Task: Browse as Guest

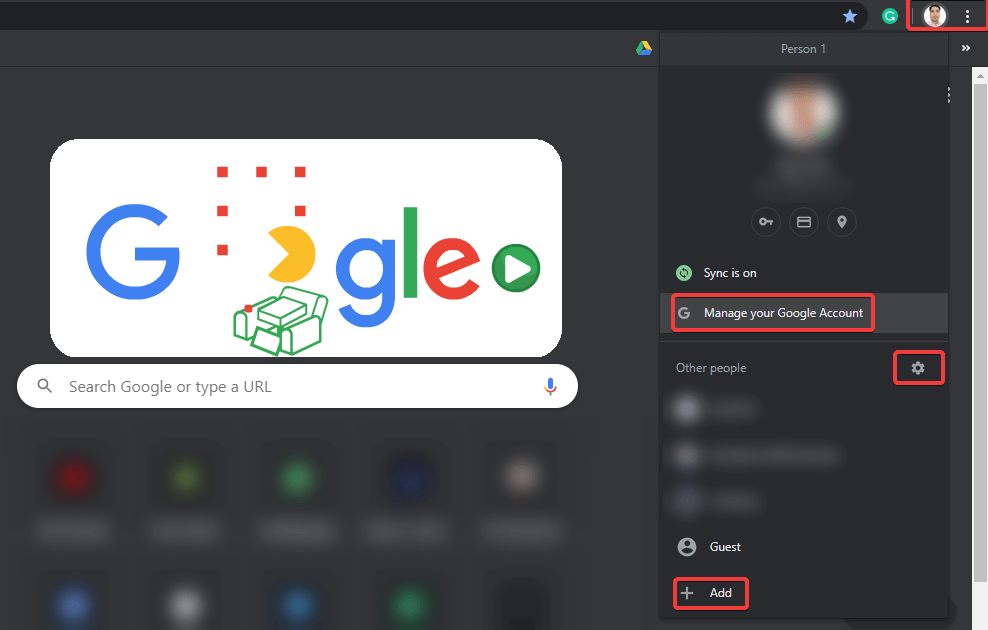Action: tap(725, 546)
